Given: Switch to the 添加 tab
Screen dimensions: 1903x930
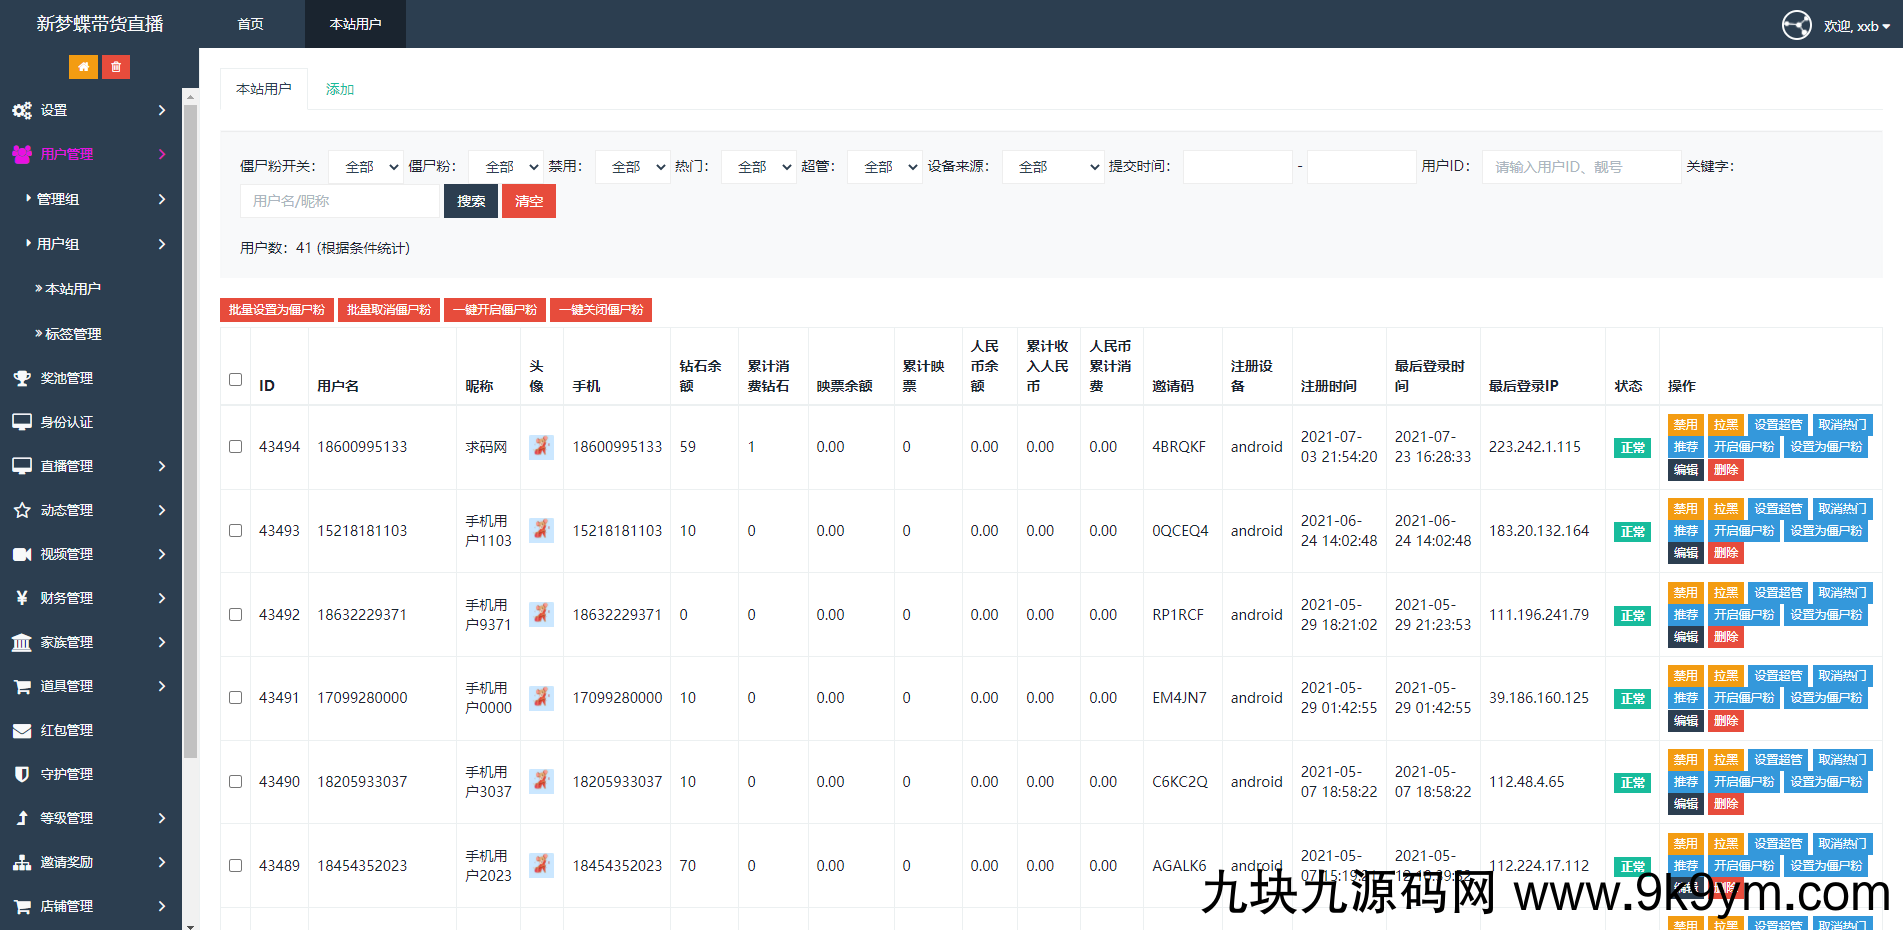Looking at the screenshot, I should tap(340, 89).
